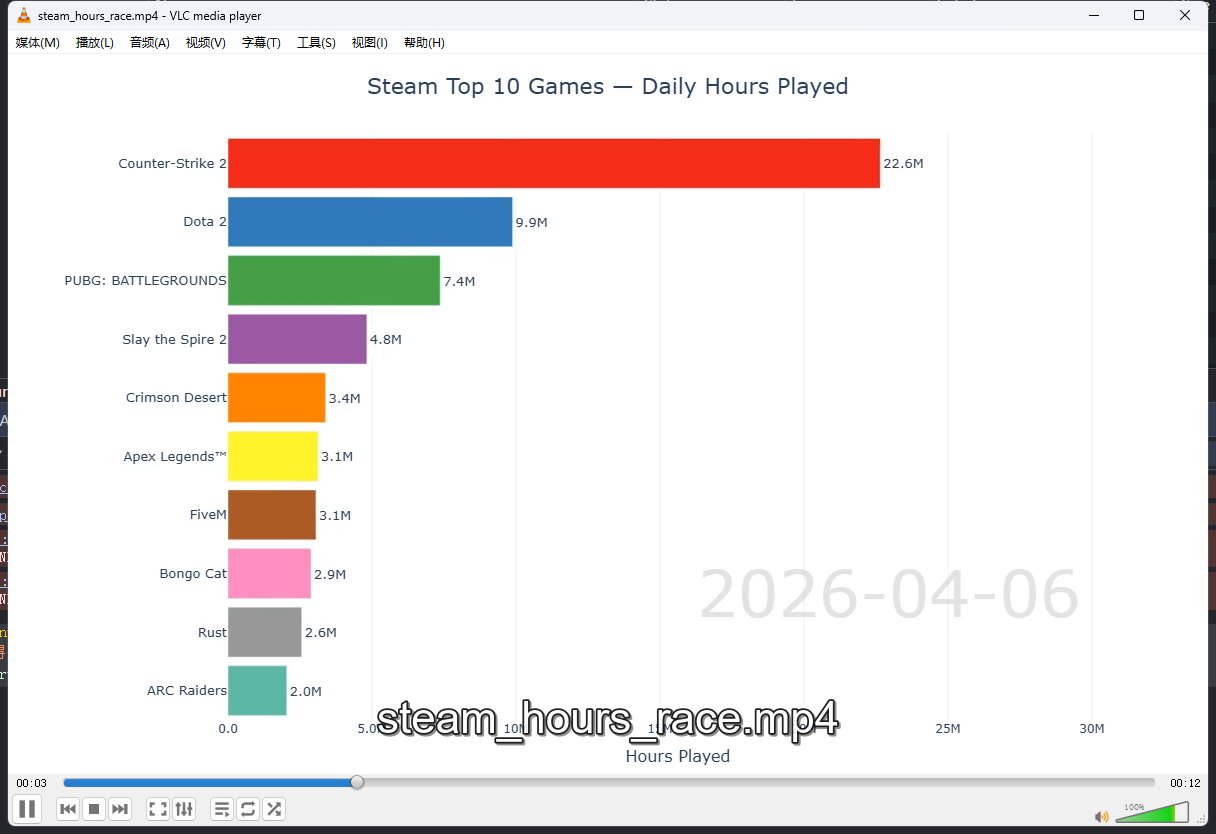Click the yellow Apex Legends bar
This screenshot has width=1216, height=834.
pyautogui.click(x=273, y=456)
